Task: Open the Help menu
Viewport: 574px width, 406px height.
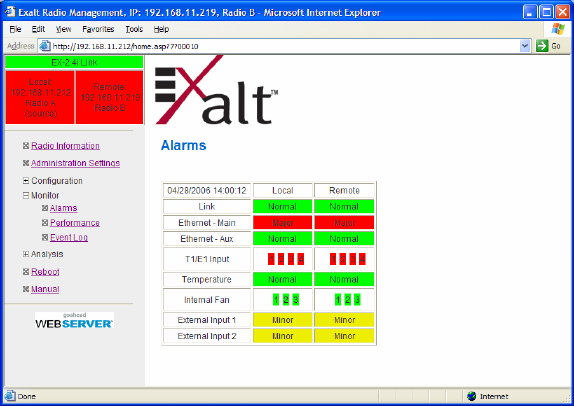Action: [x=161, y=29]
